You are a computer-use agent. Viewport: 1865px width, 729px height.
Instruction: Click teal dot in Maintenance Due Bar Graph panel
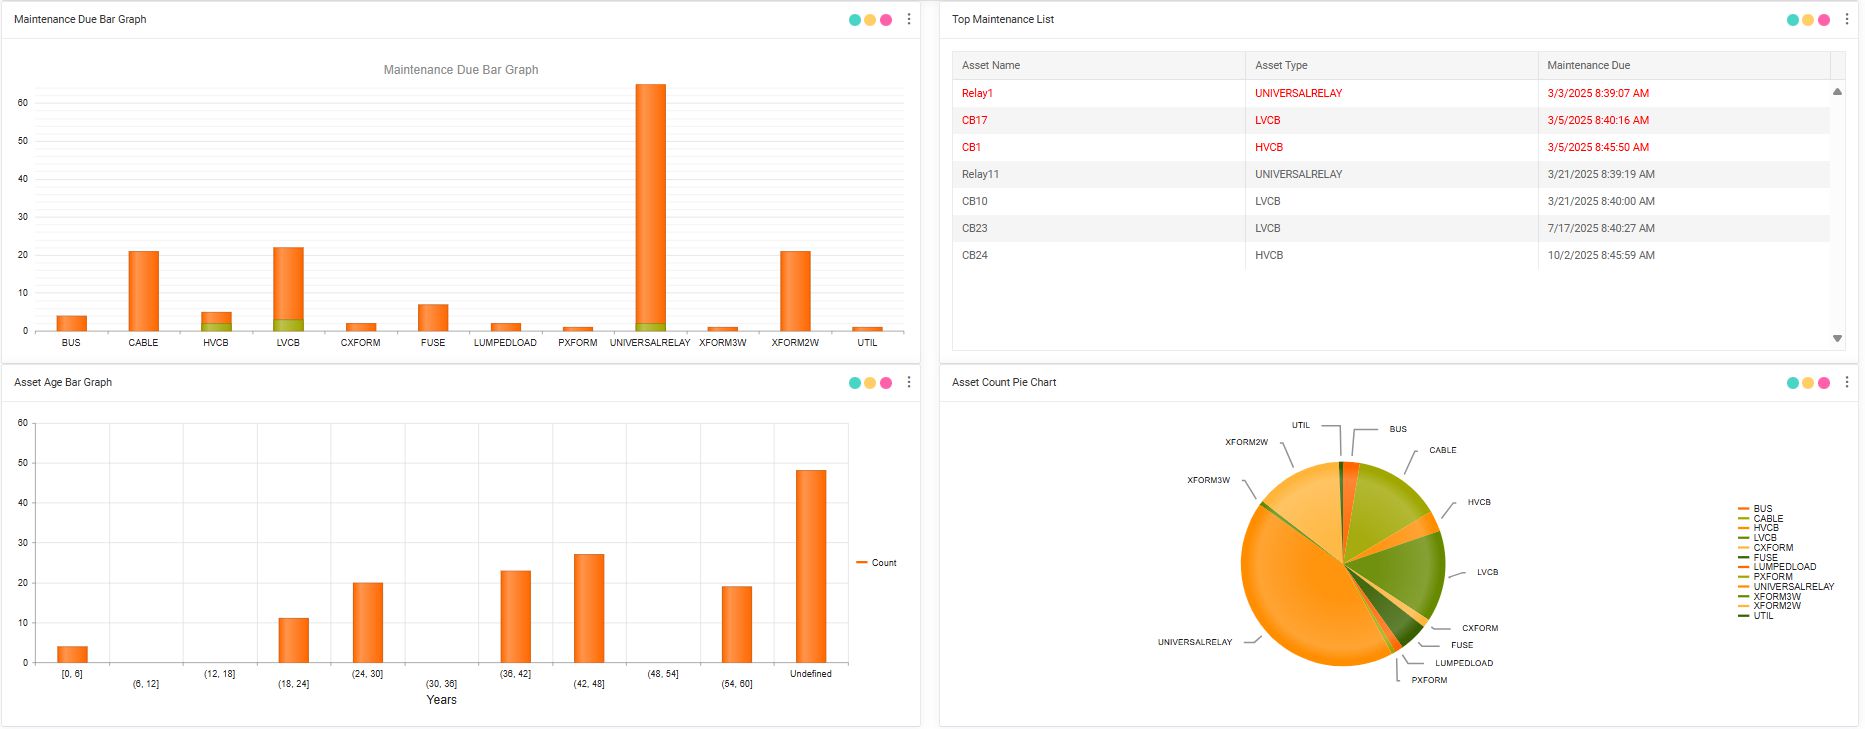pos(855,20)
